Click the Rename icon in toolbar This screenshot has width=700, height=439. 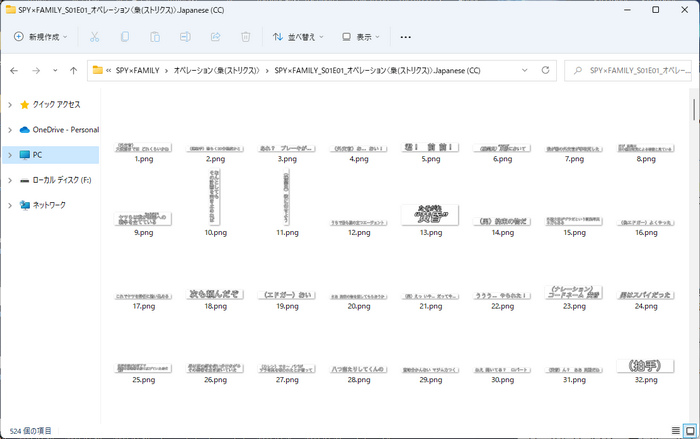[185, 37]
